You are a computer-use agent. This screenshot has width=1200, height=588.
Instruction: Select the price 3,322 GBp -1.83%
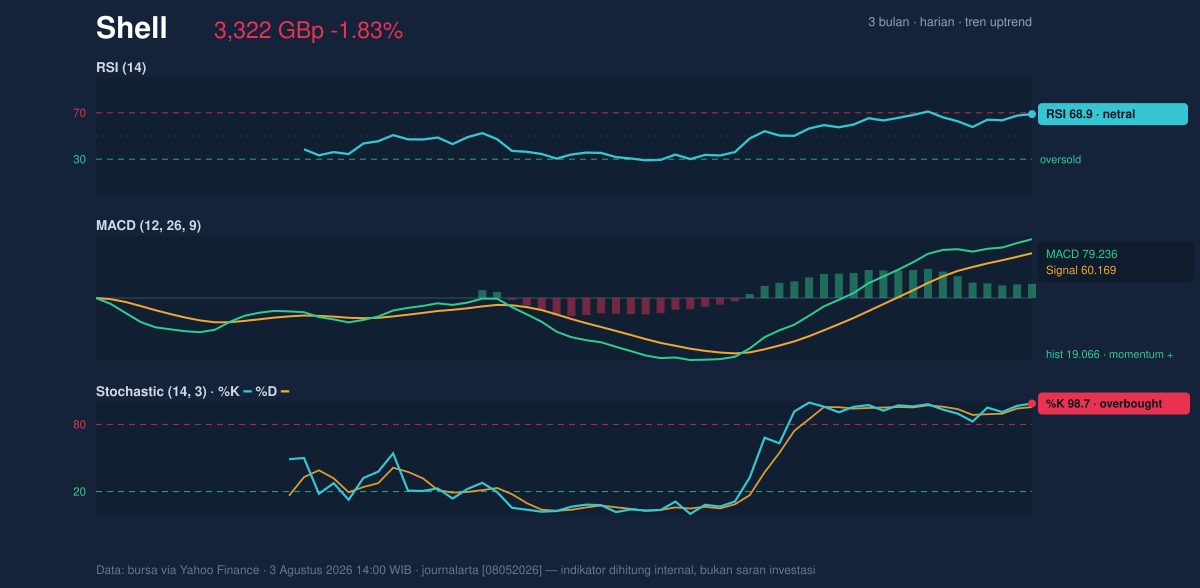tap(308, 31)
